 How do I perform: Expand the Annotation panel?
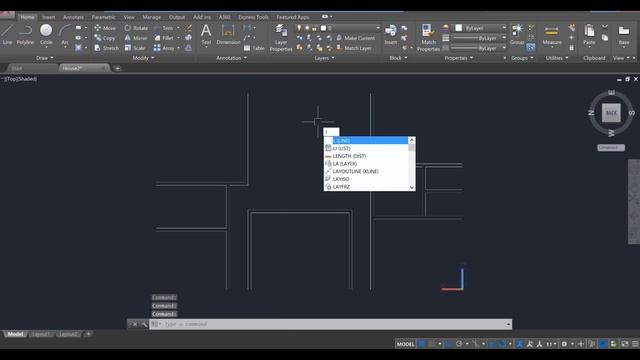pyautogui.click(x=231, y=58)
